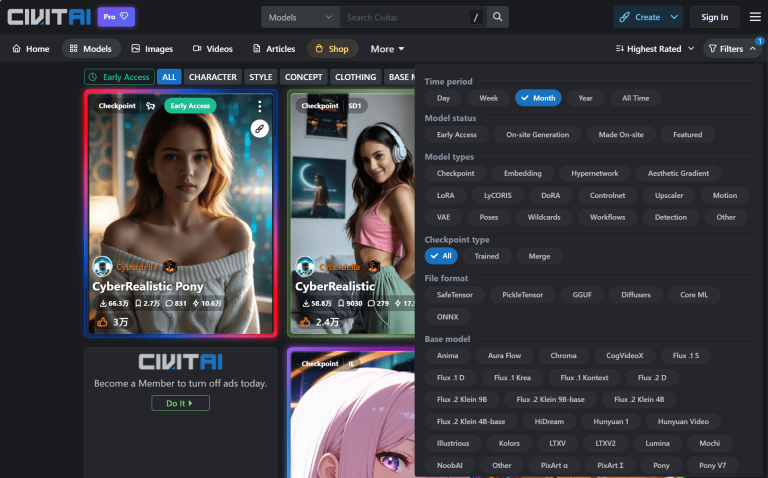This screenshot has height=478, width=768.
Task: Toggle the SafeTensor file format filter
Action: pyautogui.click(x=455, y=295)
